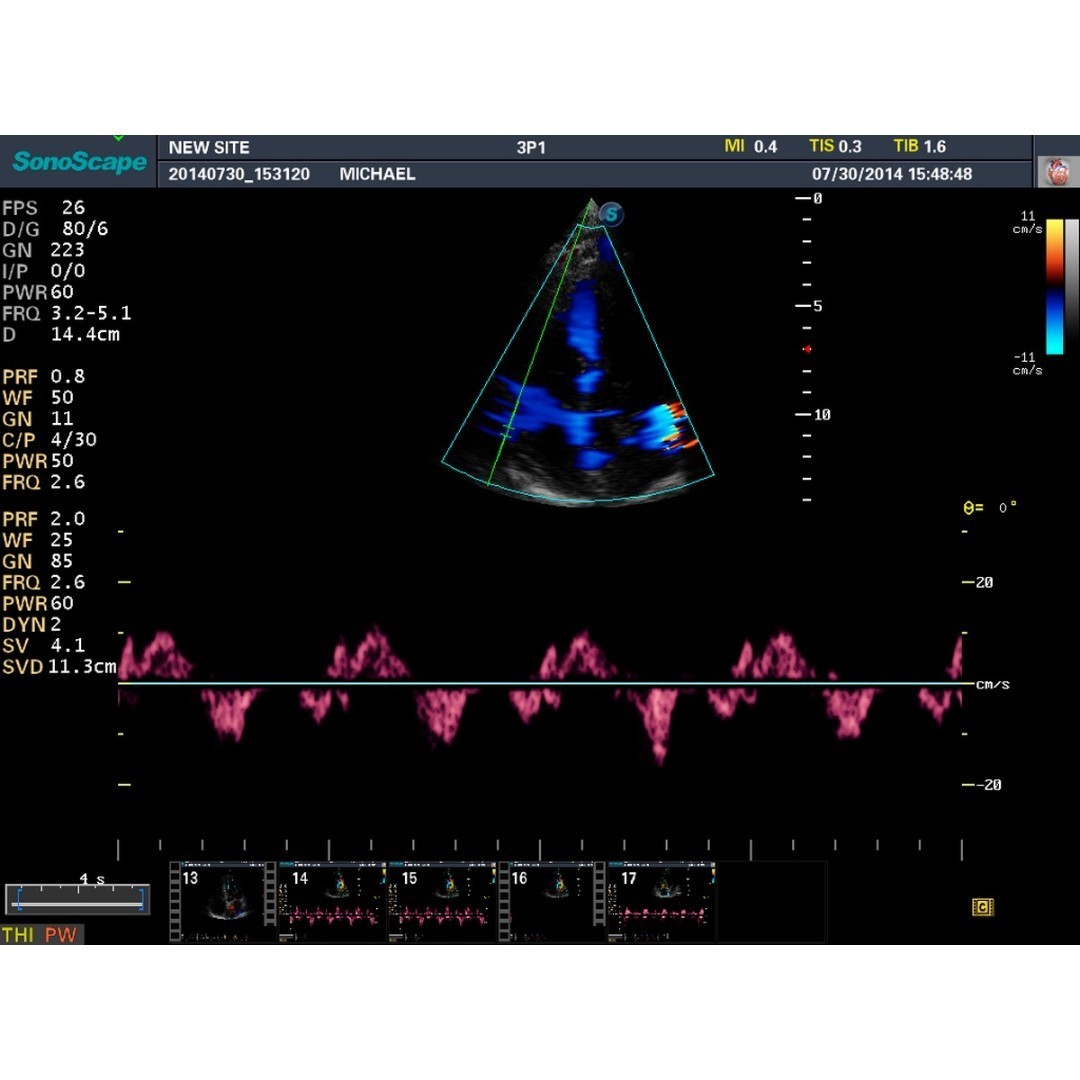Open saved image thumbnail 15

pyautogui.click(x=442, y=902)
